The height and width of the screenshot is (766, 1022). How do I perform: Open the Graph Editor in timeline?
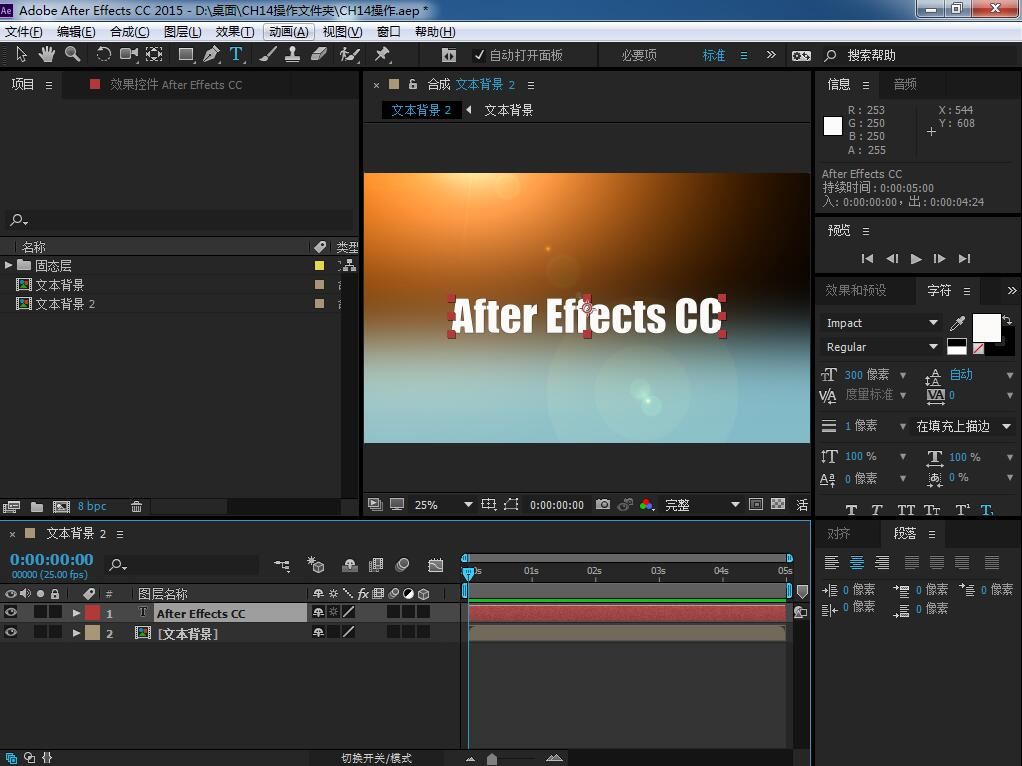tap(435, 565)
